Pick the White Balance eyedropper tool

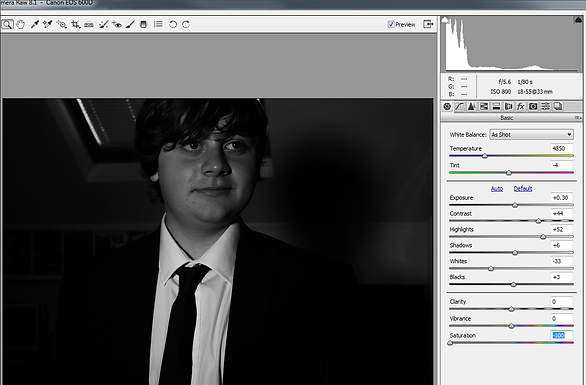click(35, 24)
